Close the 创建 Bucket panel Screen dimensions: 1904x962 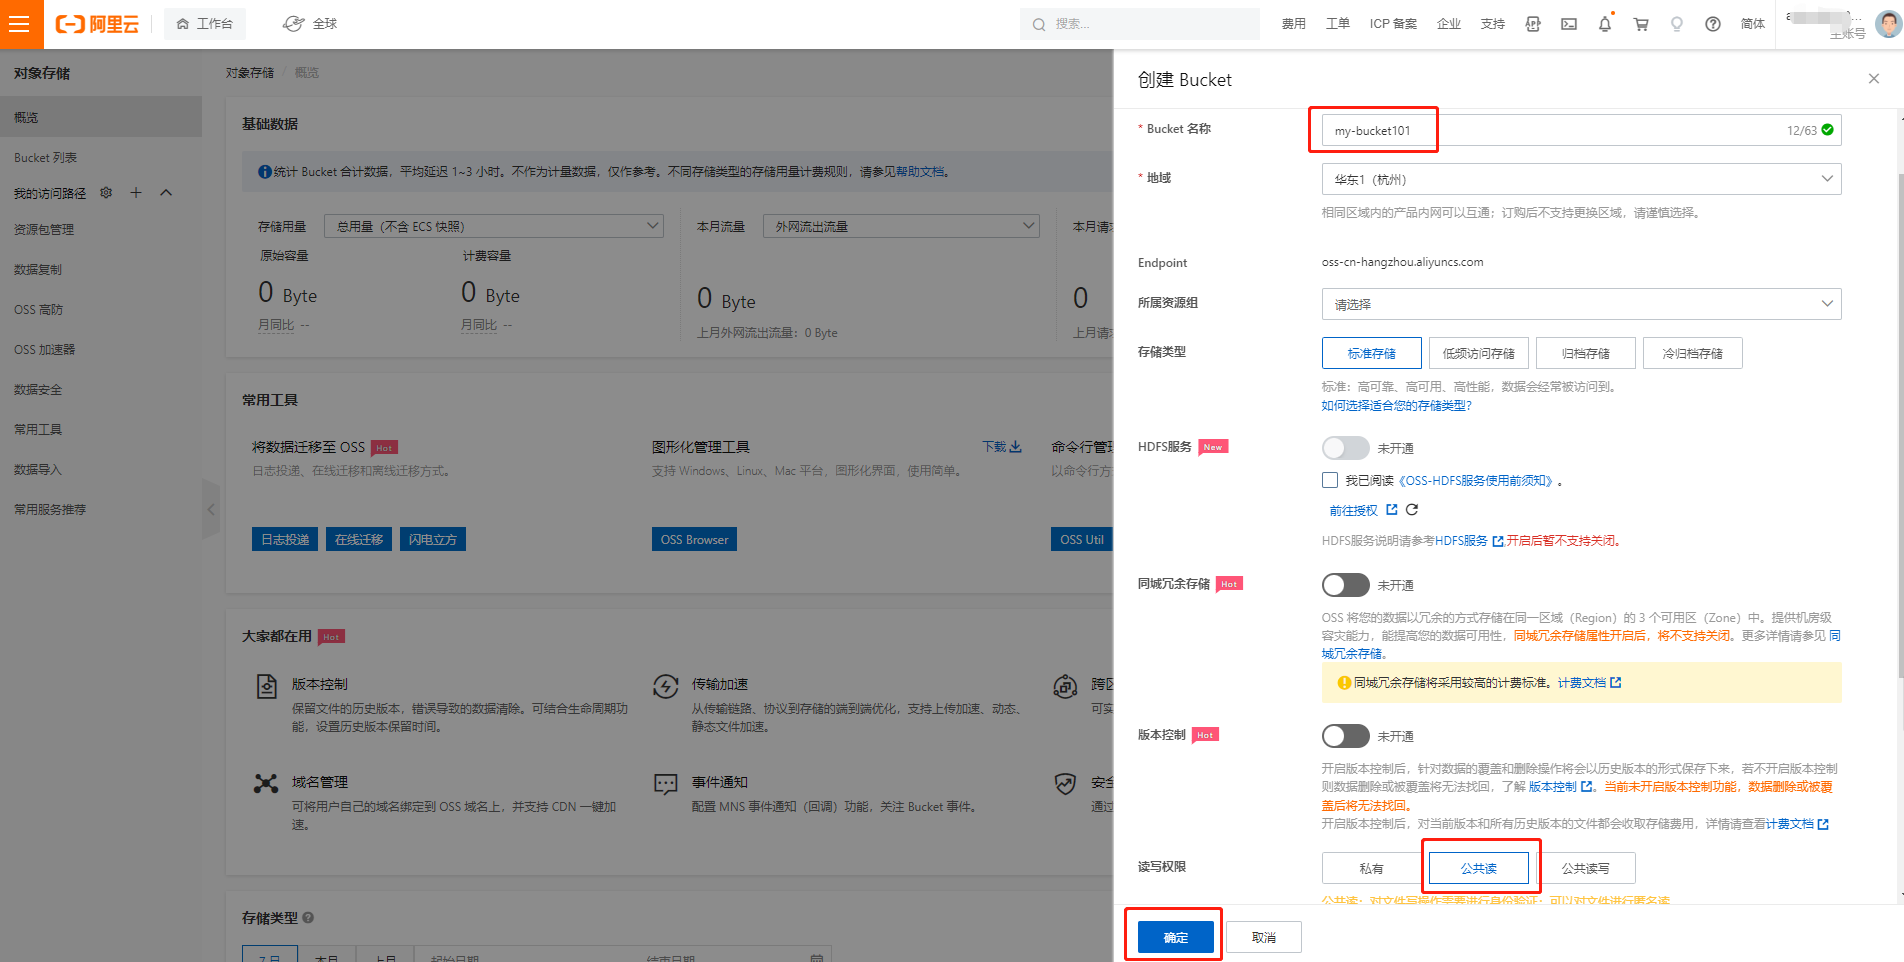click(x=1874, y=79)
